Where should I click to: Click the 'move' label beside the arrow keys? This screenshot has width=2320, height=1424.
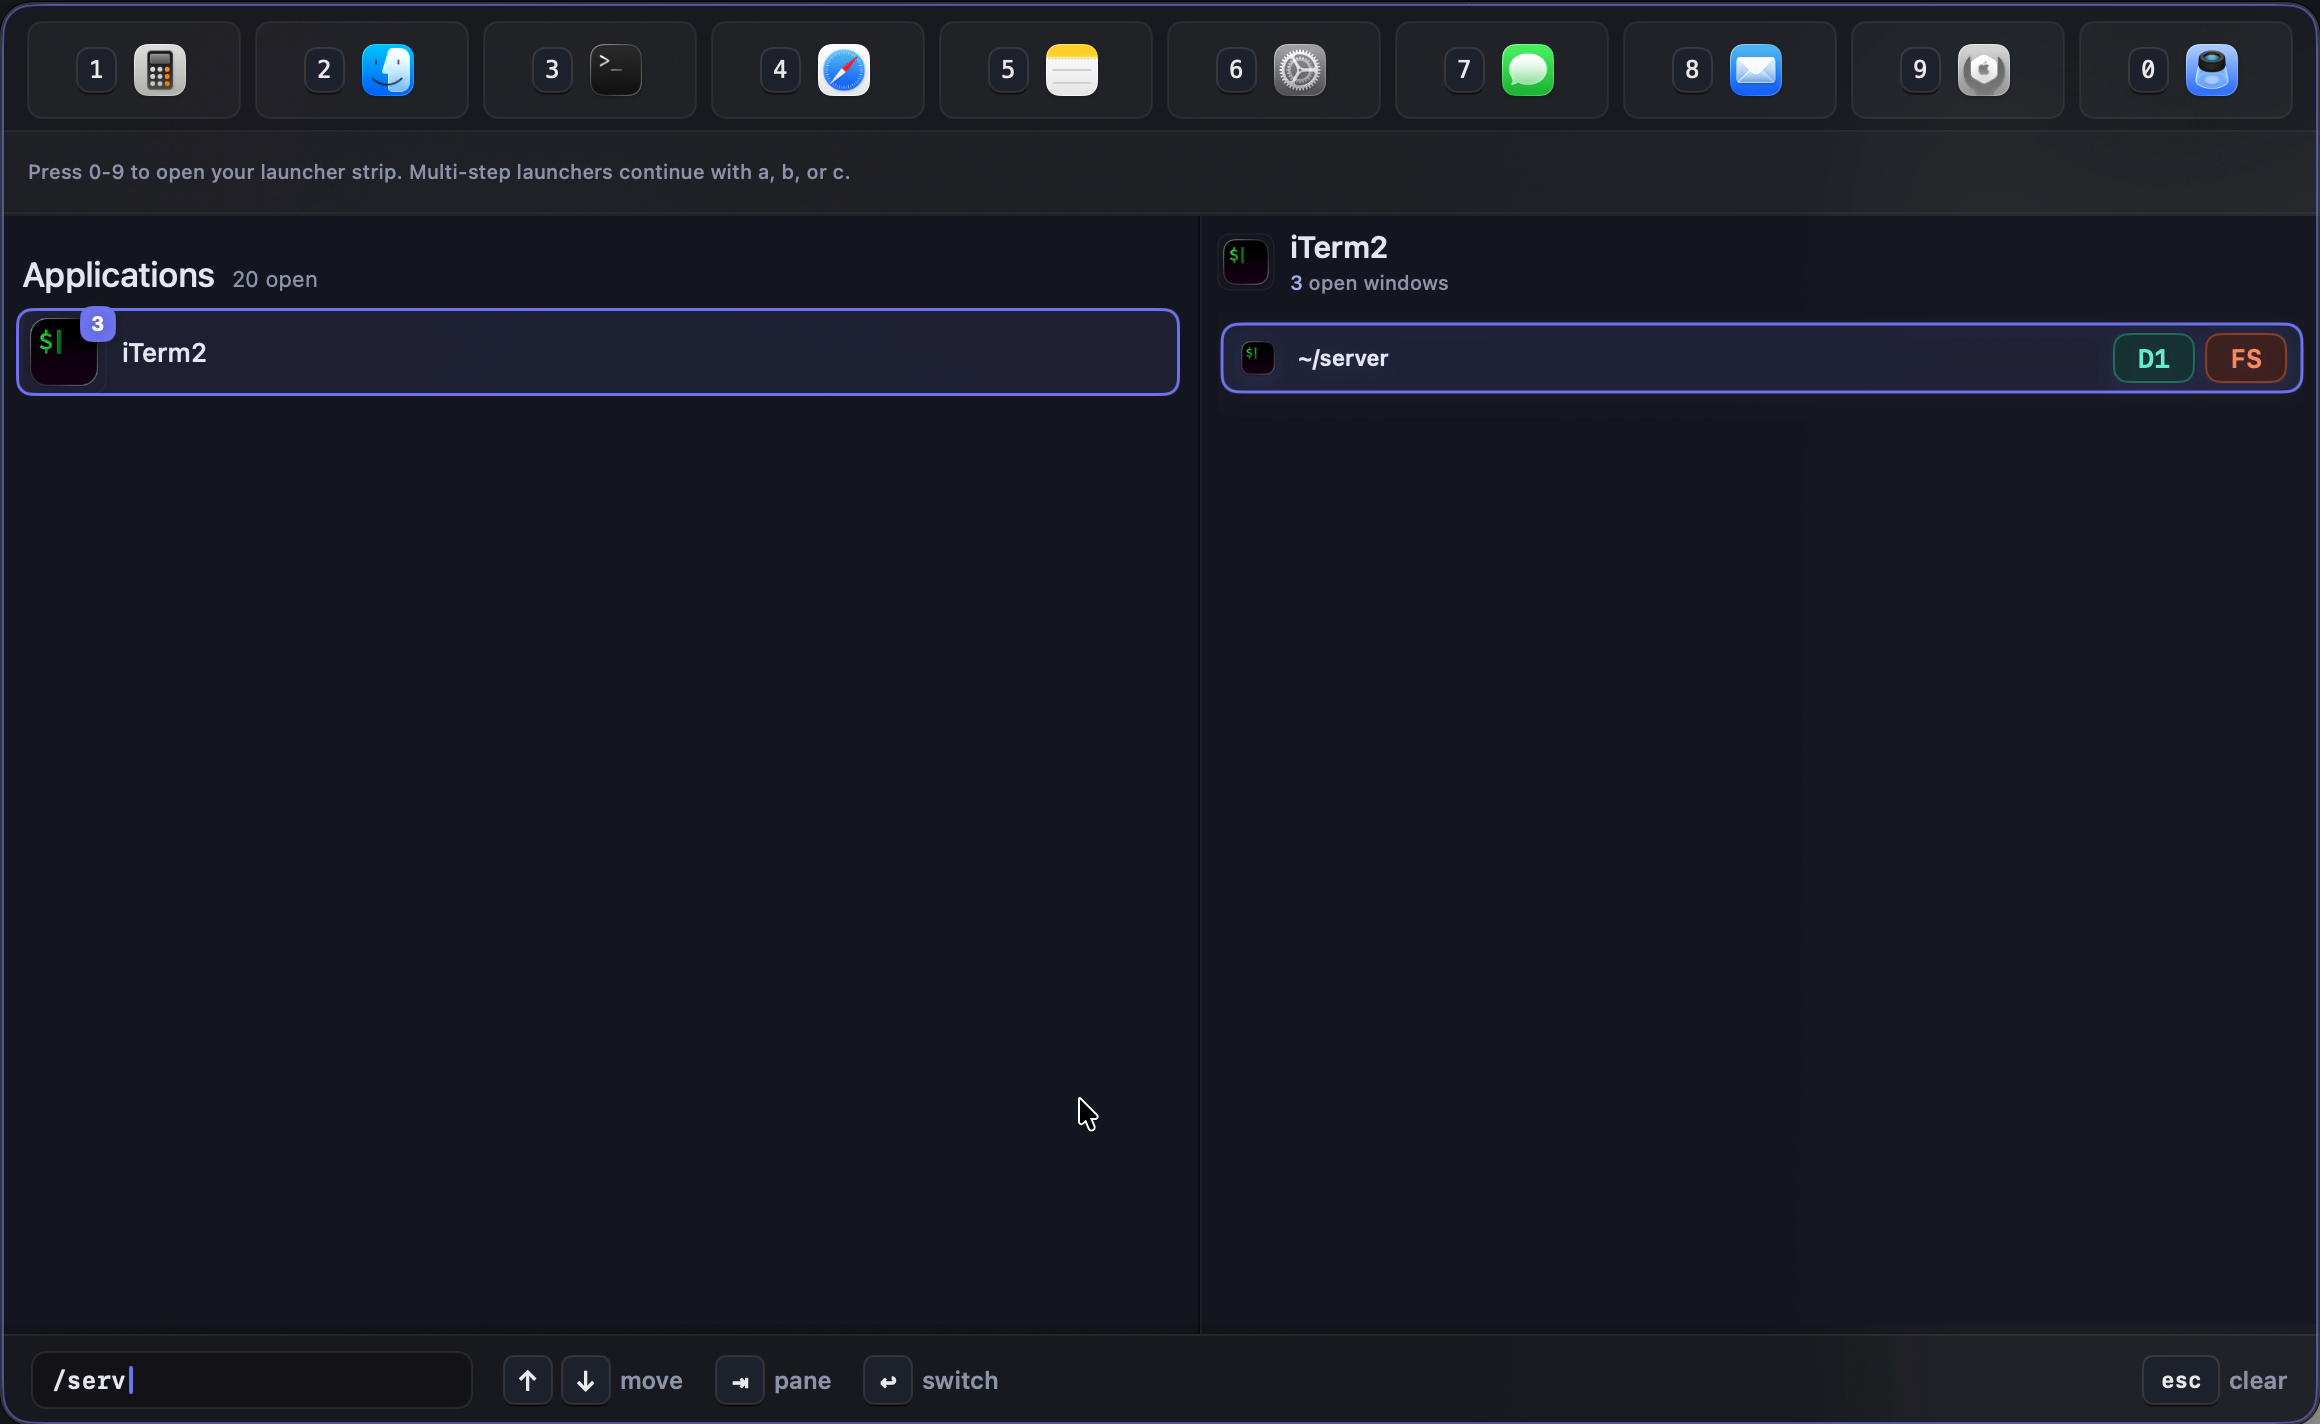(651, 1380)
